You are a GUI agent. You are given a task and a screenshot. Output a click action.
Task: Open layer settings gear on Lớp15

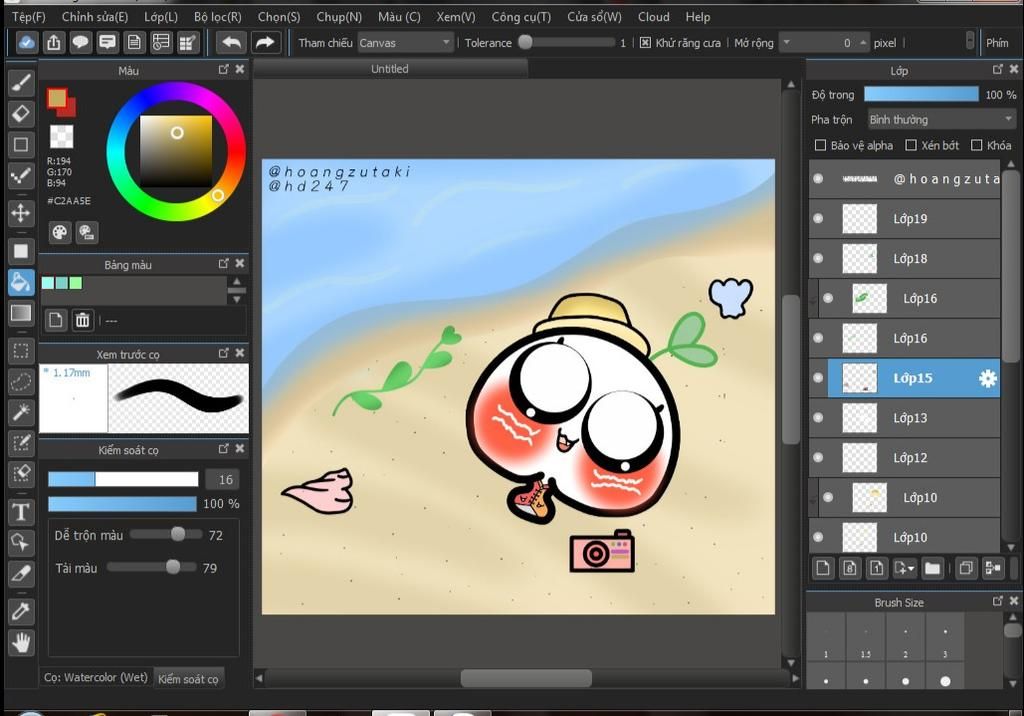(987, 378)
